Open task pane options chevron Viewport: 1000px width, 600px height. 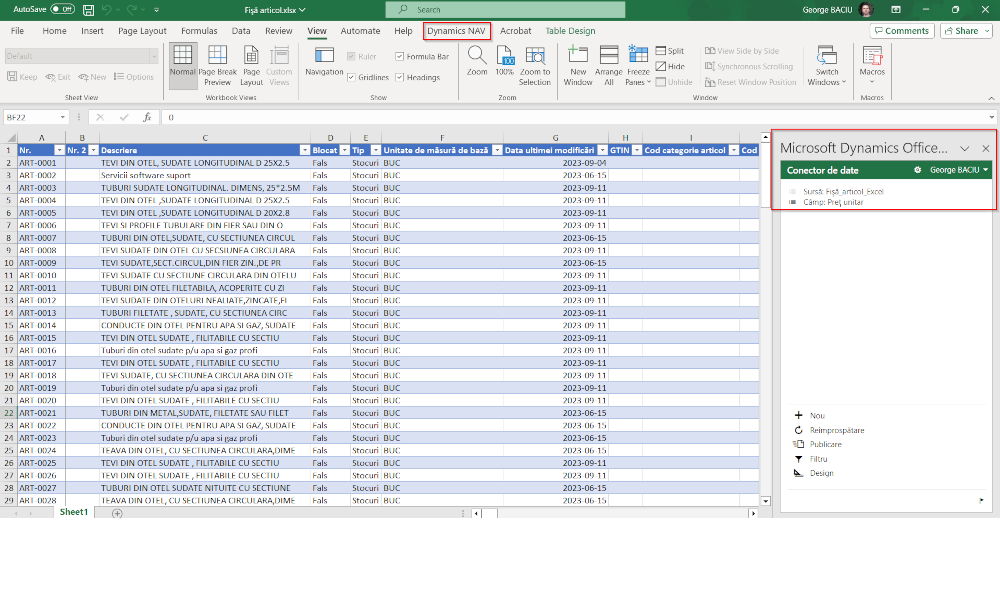point(964,149)
